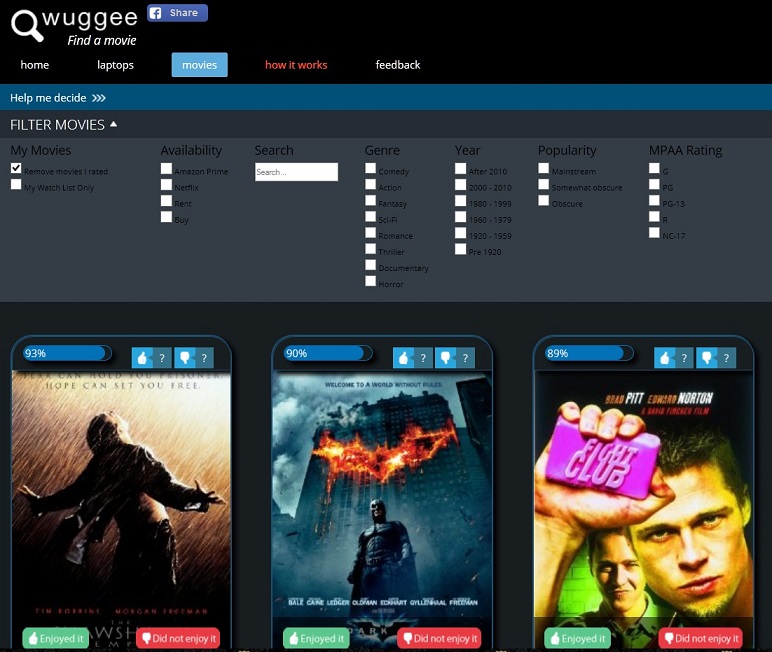This screenshot has height=652, width=772.
Task: Filter by G rating
Action: (654, 168)
